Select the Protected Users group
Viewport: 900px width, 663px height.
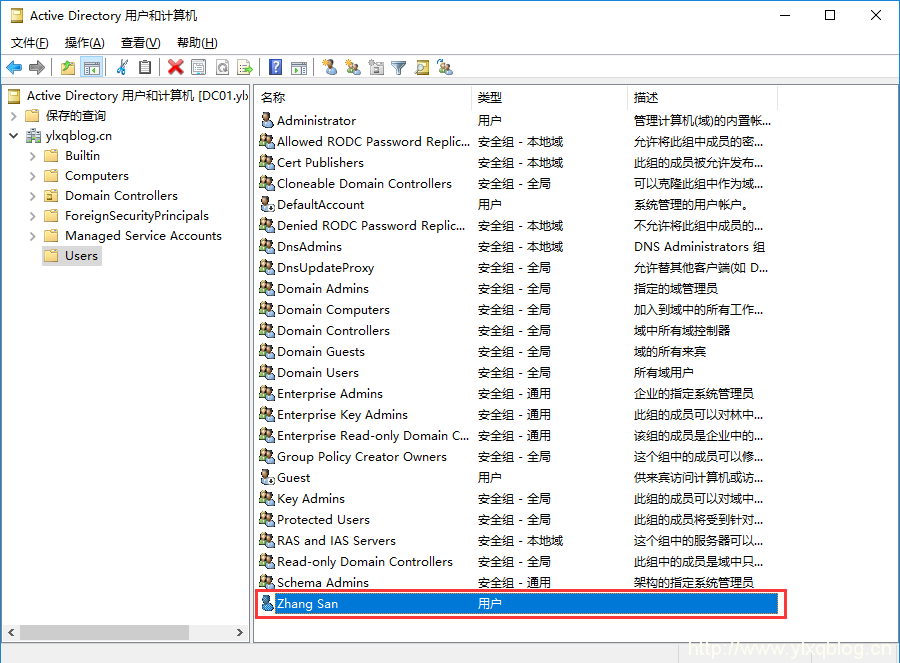(x=323, y=519)
